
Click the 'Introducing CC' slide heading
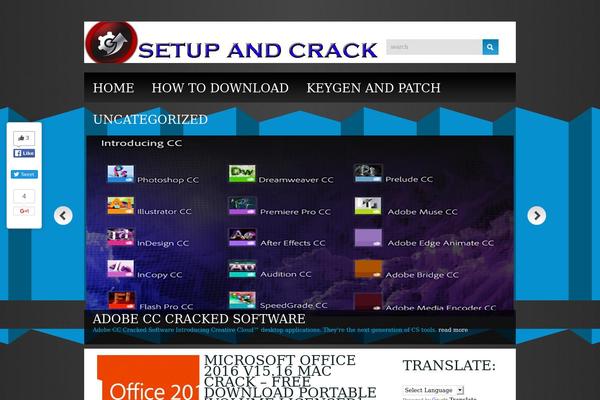(x=141, y=143)
